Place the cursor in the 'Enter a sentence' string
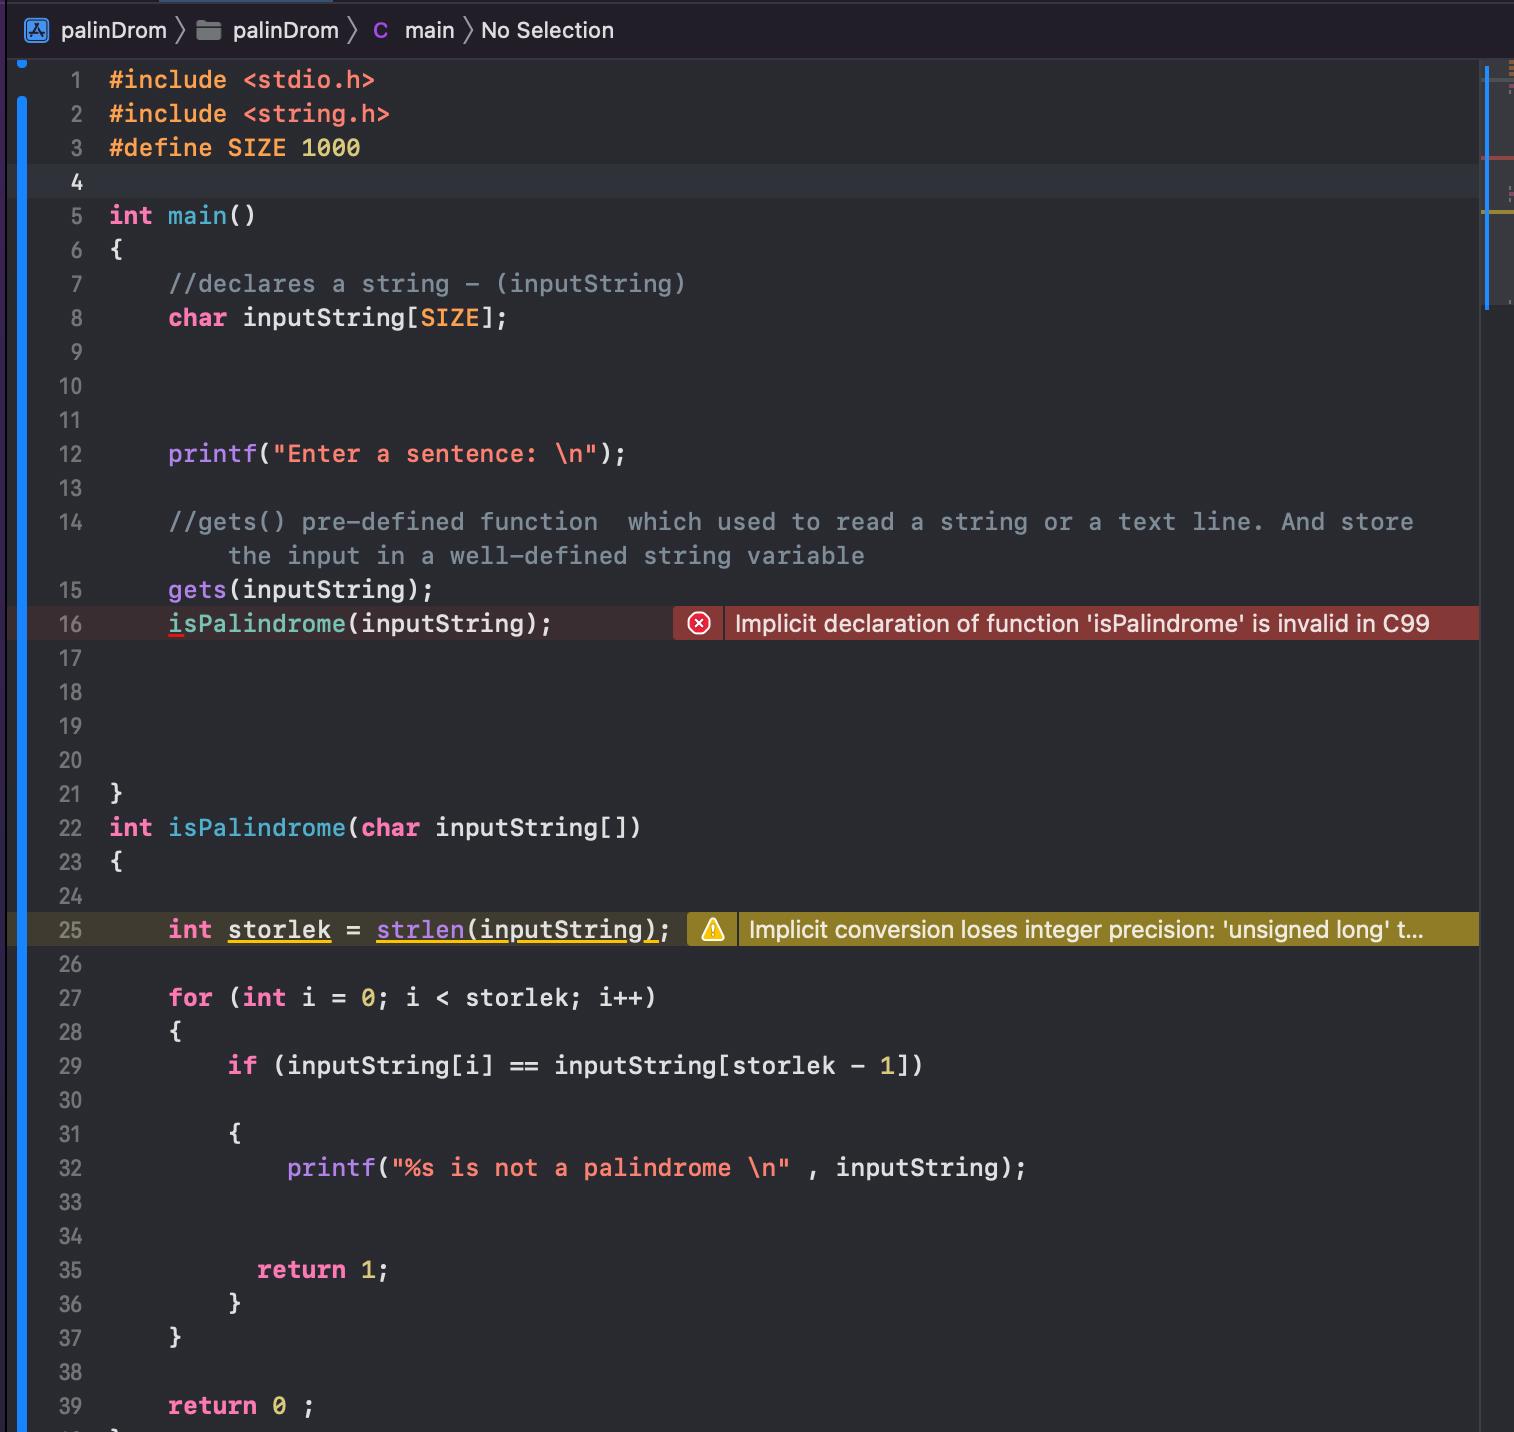This screenshot has height=1432, width=1514. click(x=410, y=454)
